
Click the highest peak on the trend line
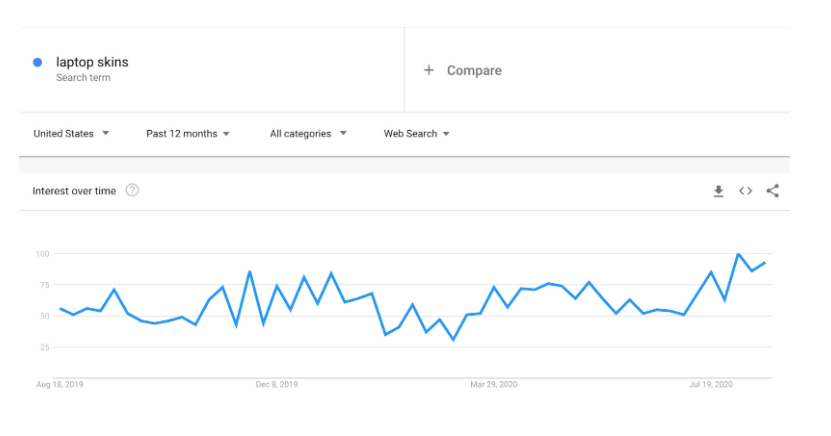point(738,255)
